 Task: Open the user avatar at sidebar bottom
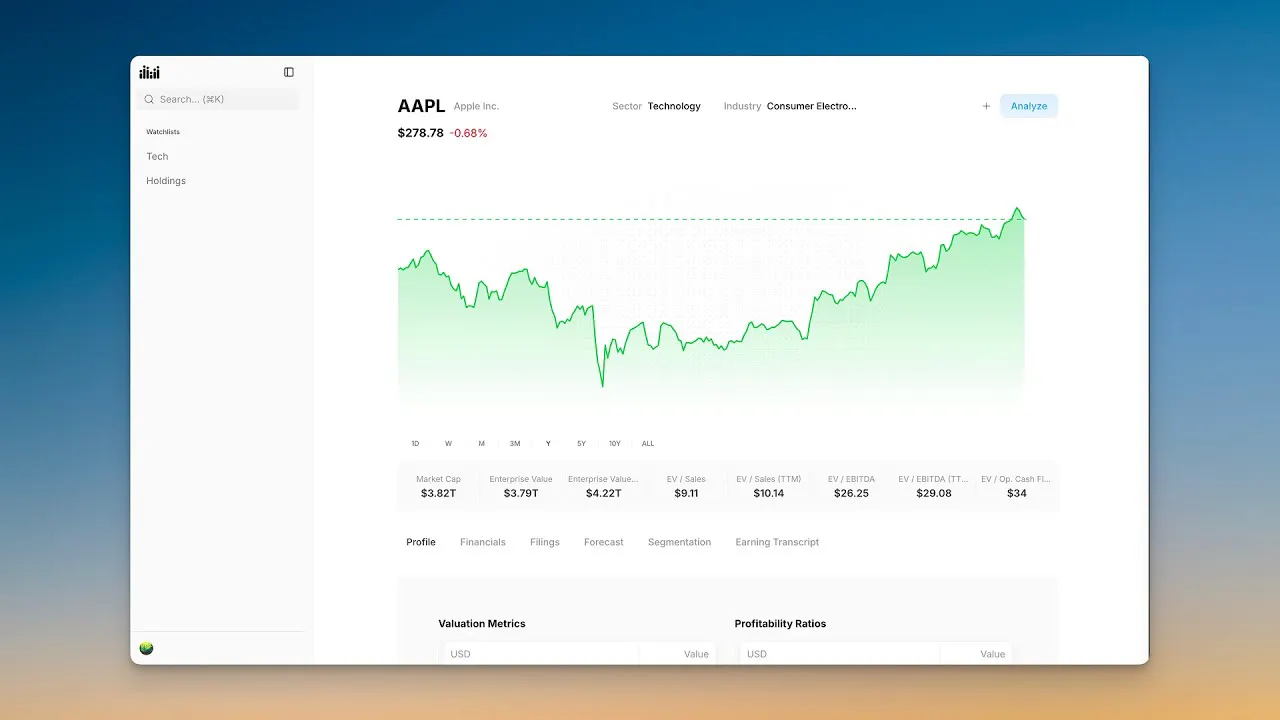pos(147,648)
